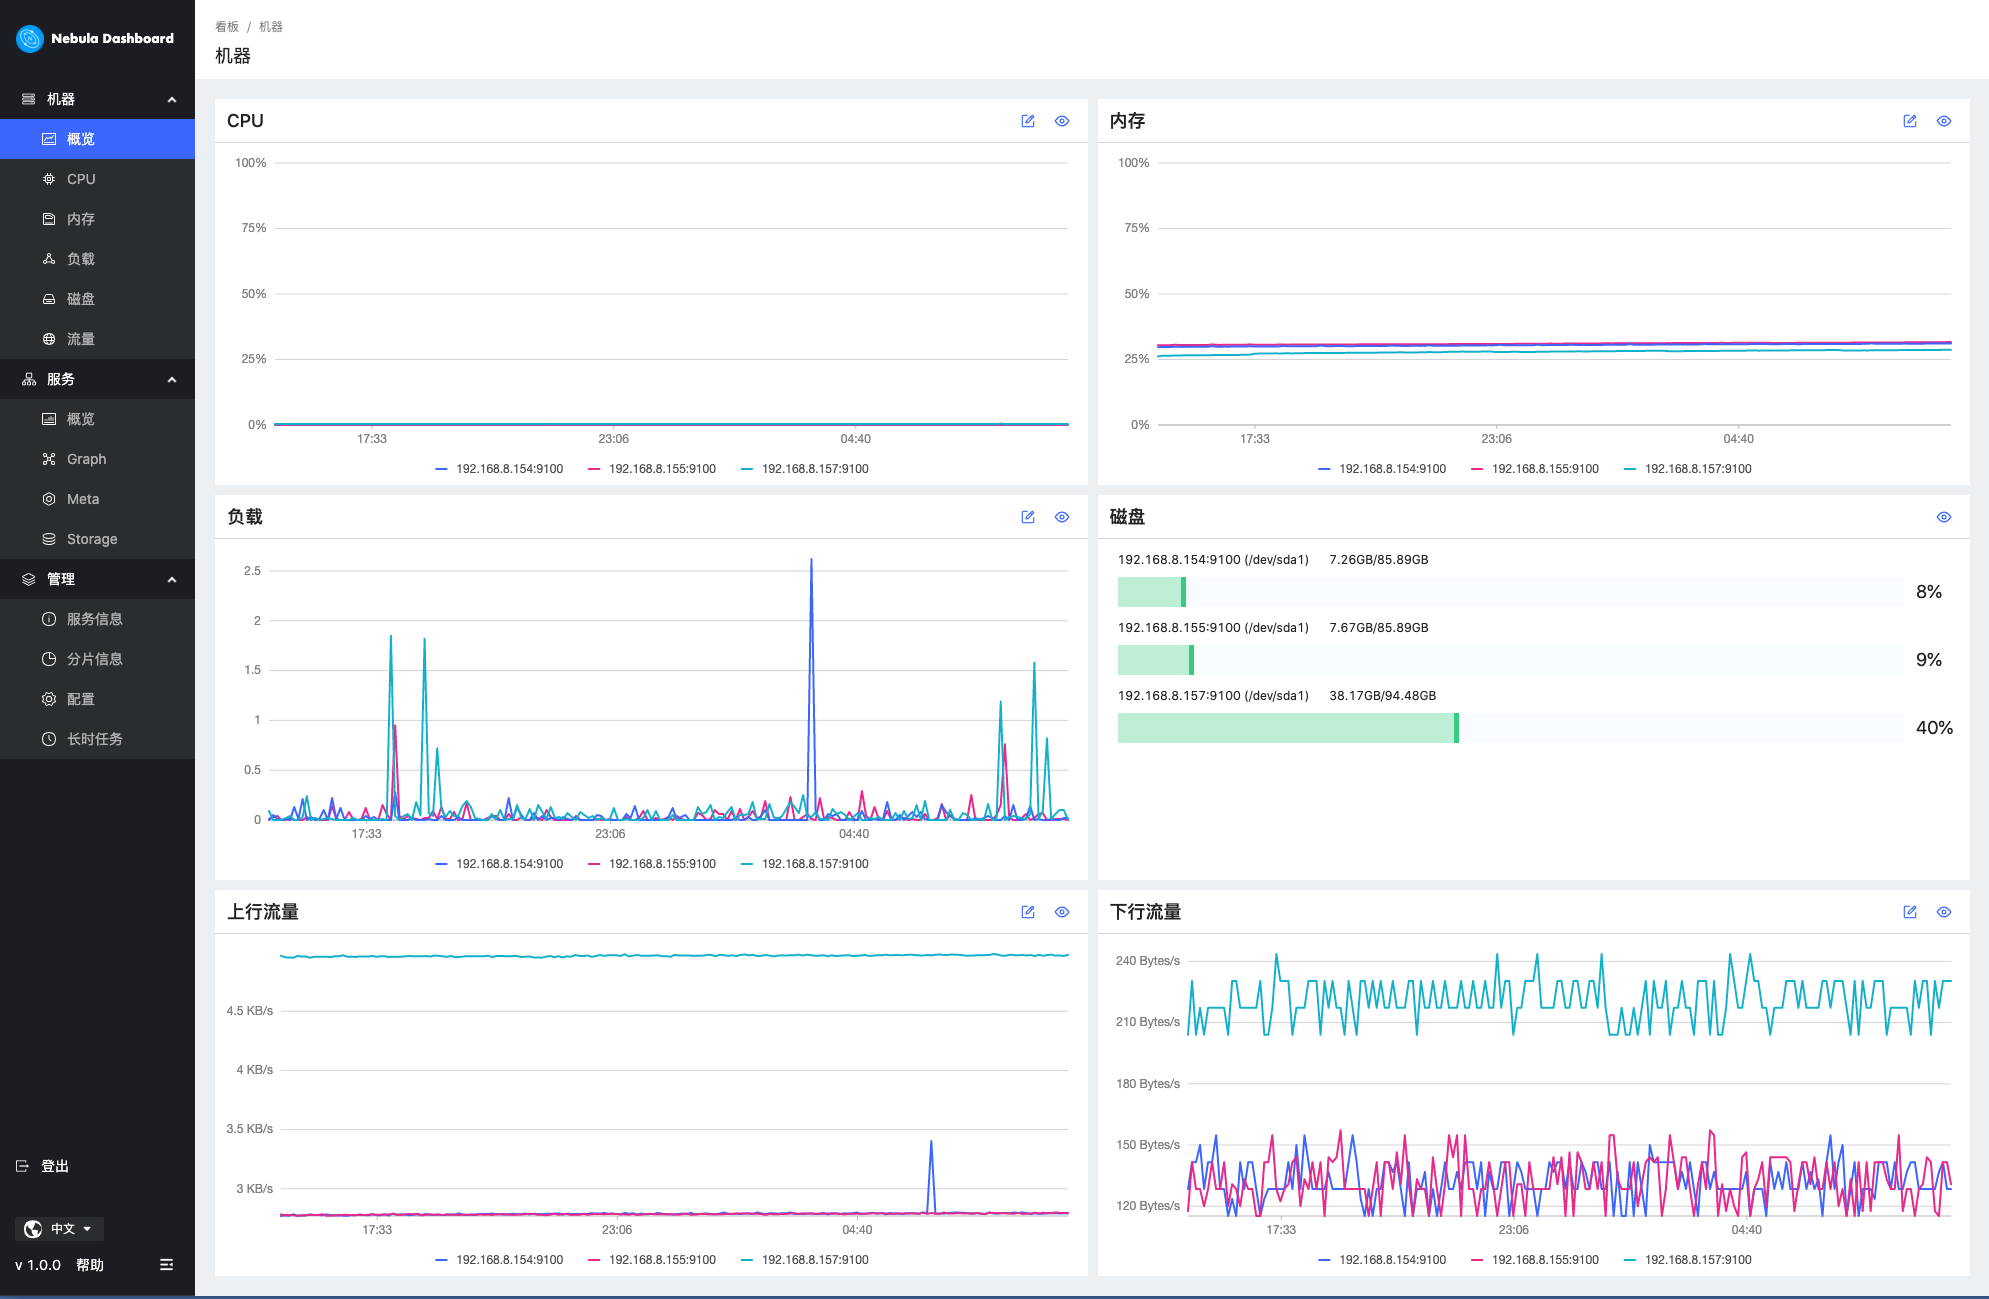
Task: Open the Storage service page
Action: coord(97,539)
